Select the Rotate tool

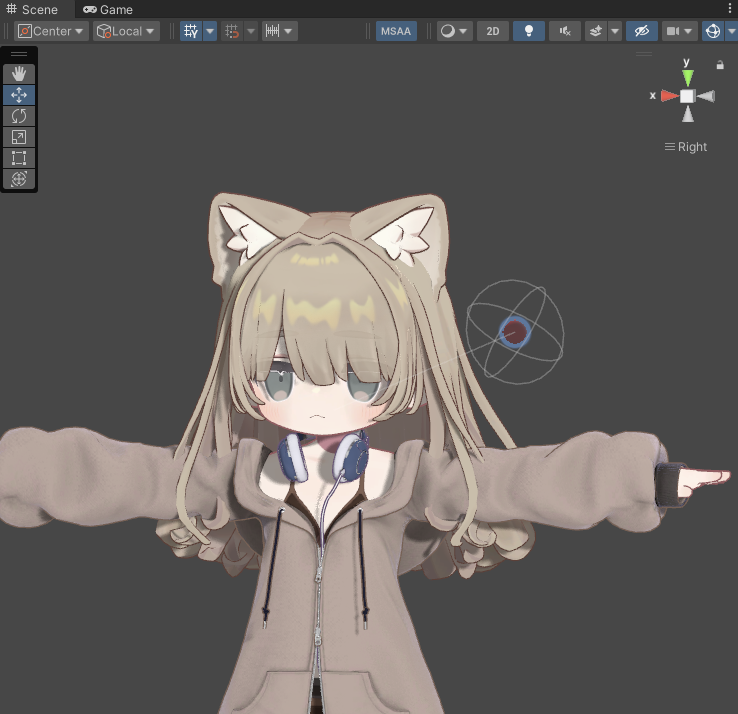point(19,116)
